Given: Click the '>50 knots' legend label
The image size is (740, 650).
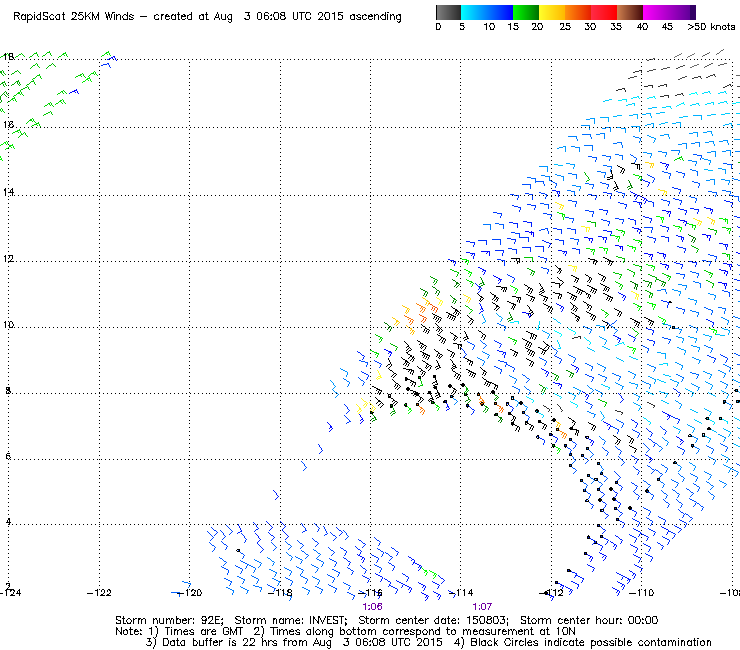Looking at the screenshot, I should point(711,27).
